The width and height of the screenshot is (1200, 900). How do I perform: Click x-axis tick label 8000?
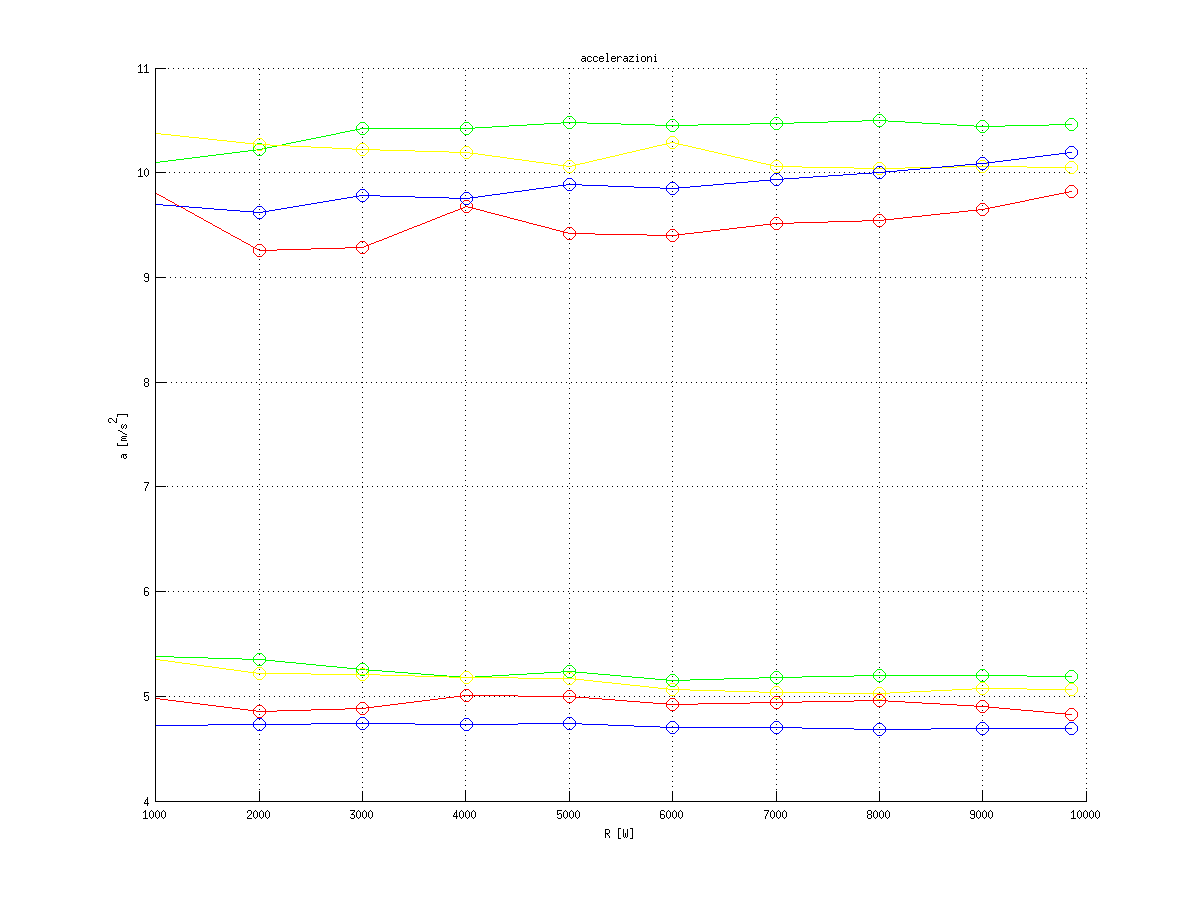point(880,815)
